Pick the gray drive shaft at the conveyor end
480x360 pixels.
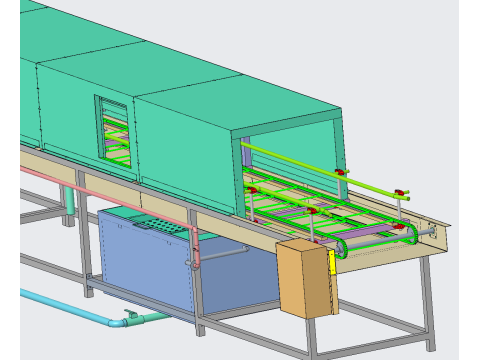387,240
